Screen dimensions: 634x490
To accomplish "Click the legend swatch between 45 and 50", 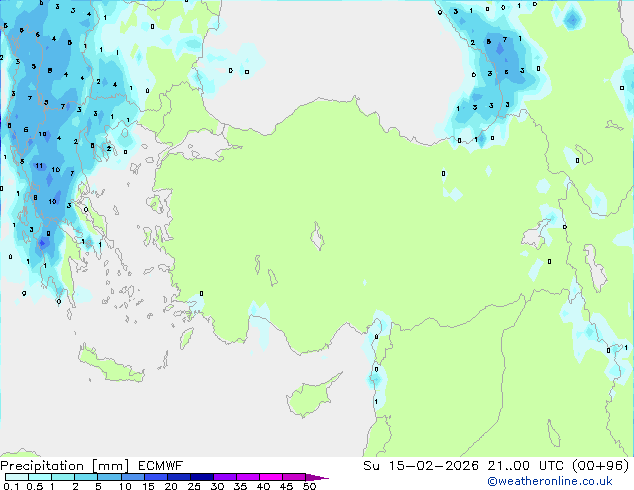I will click(297, 477).
